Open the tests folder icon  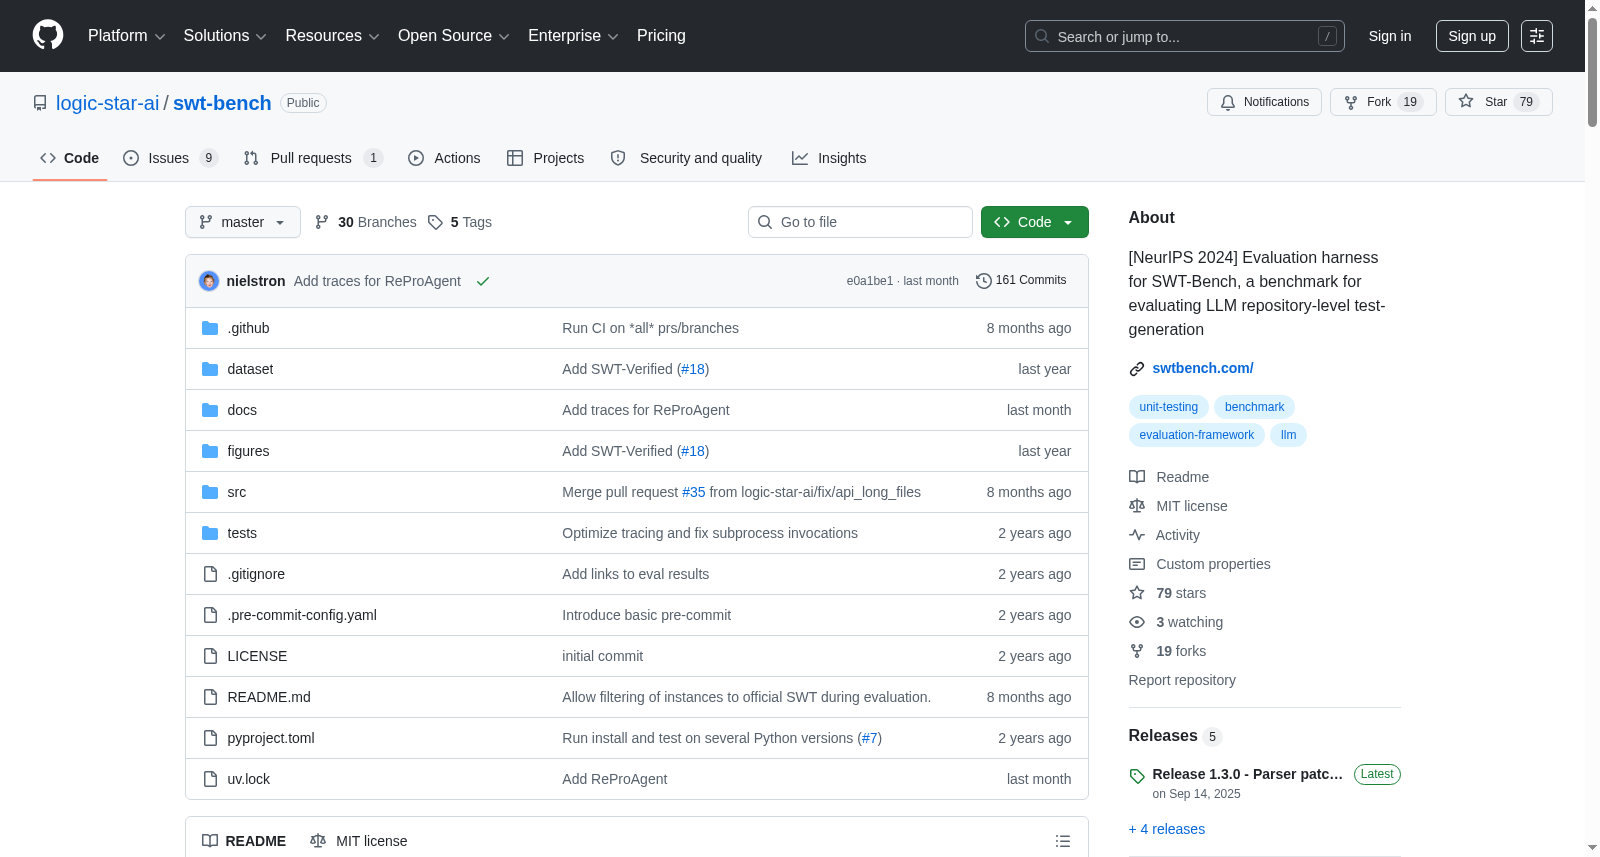[x=210, y=533]
